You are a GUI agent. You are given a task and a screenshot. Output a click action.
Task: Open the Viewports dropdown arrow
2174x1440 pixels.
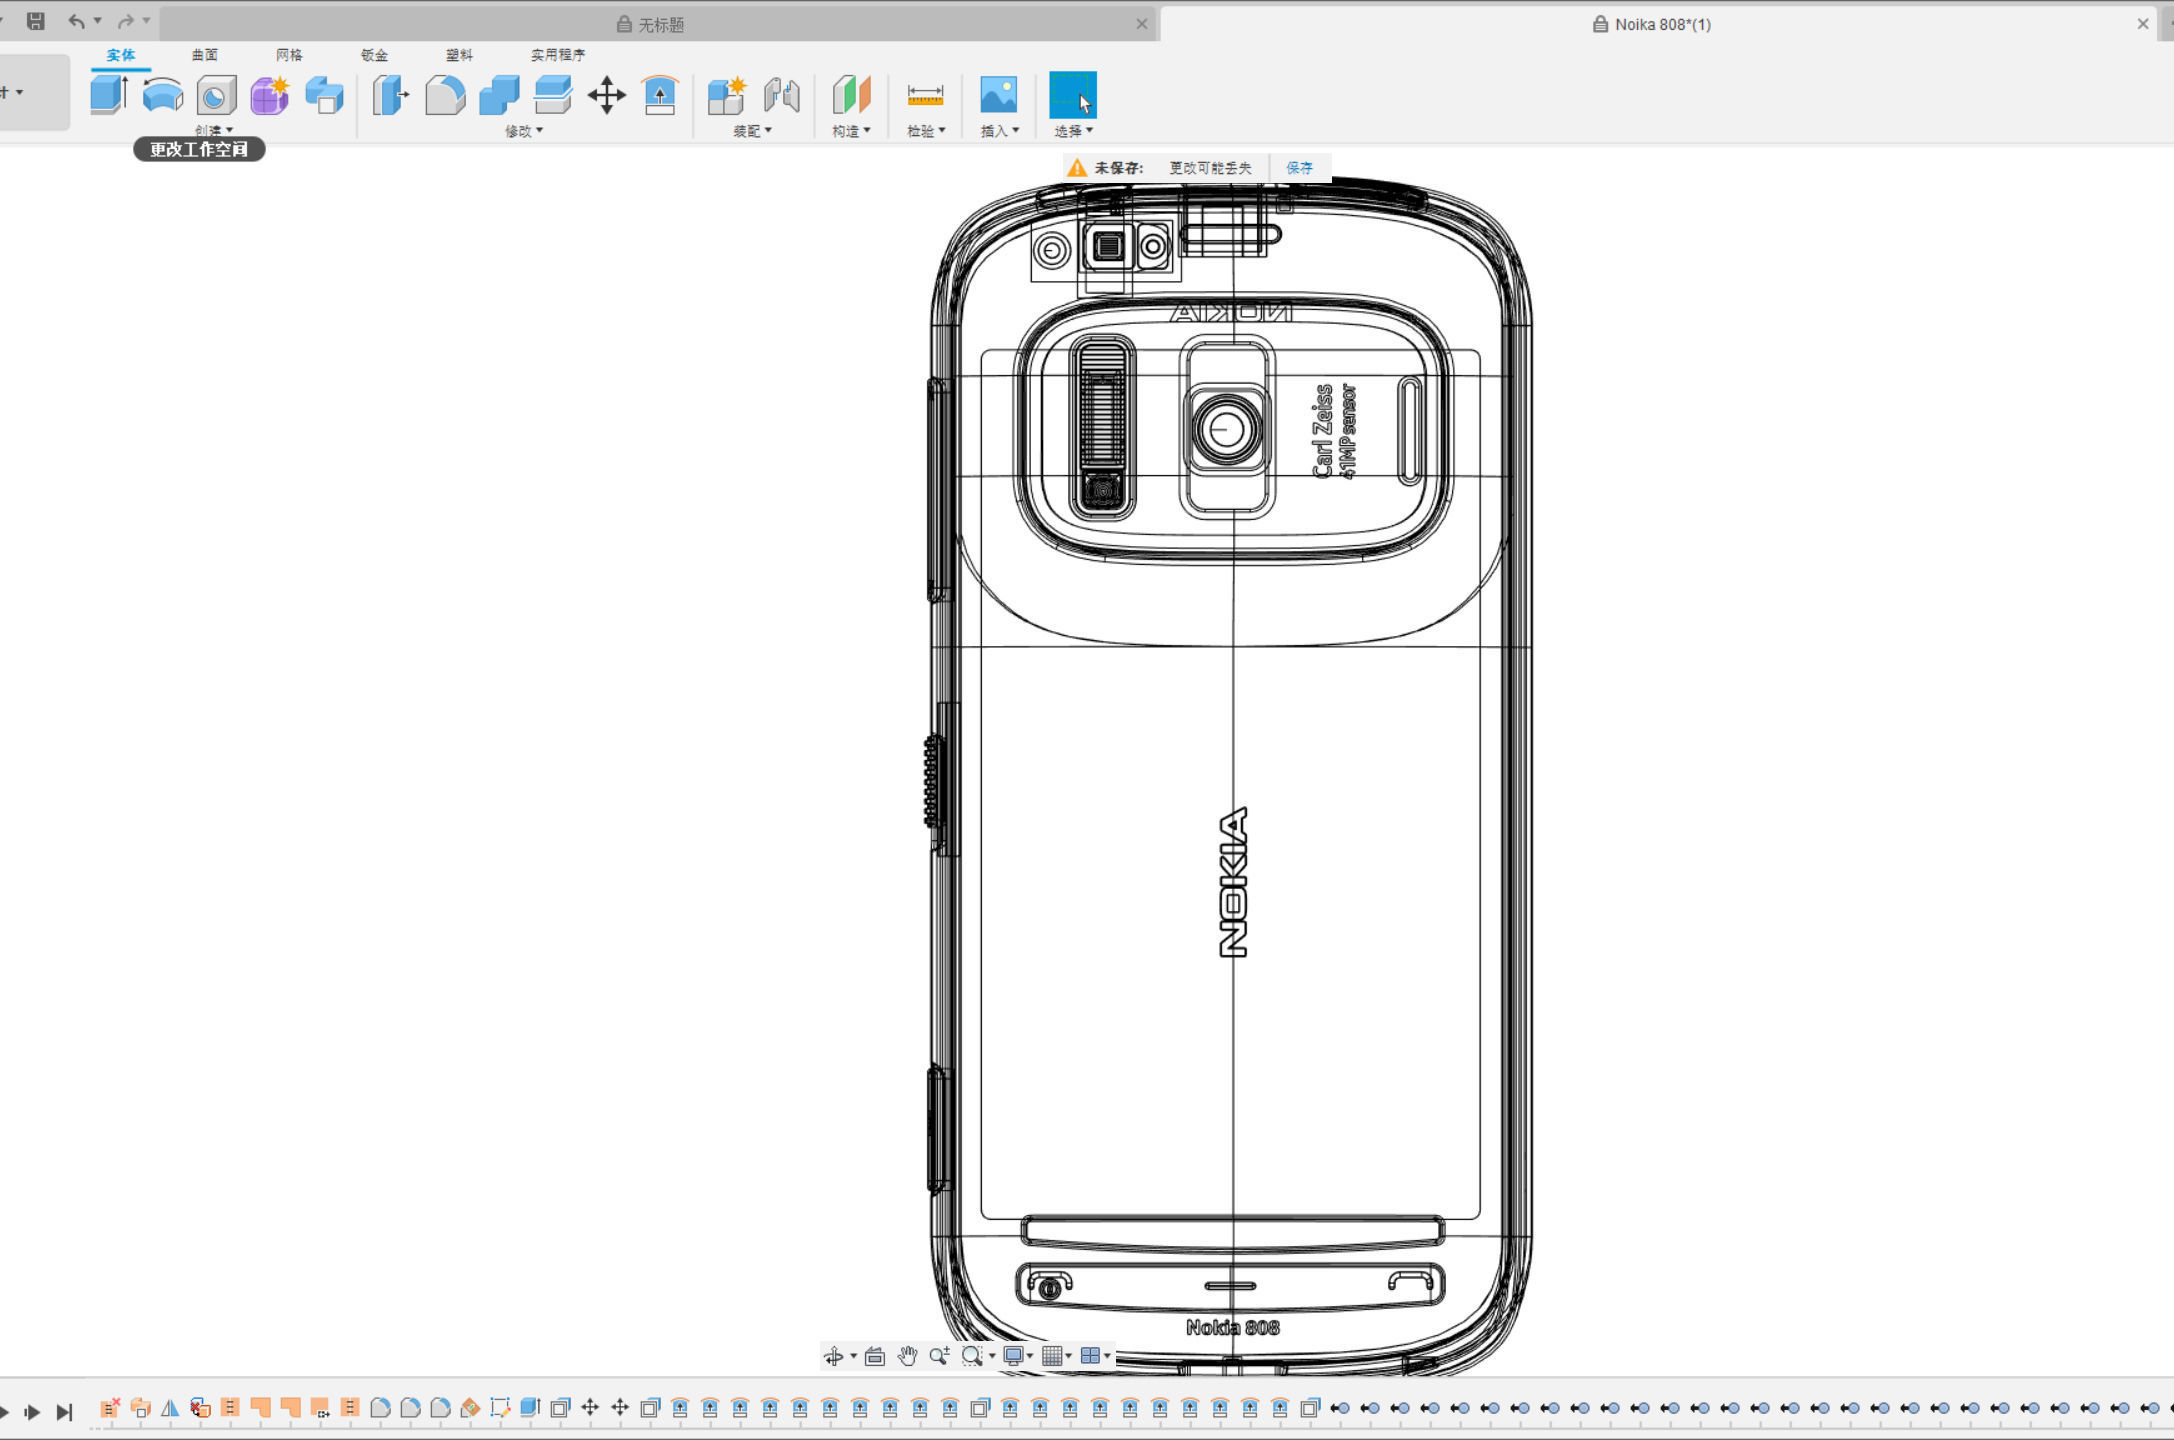(1107, 1356)
